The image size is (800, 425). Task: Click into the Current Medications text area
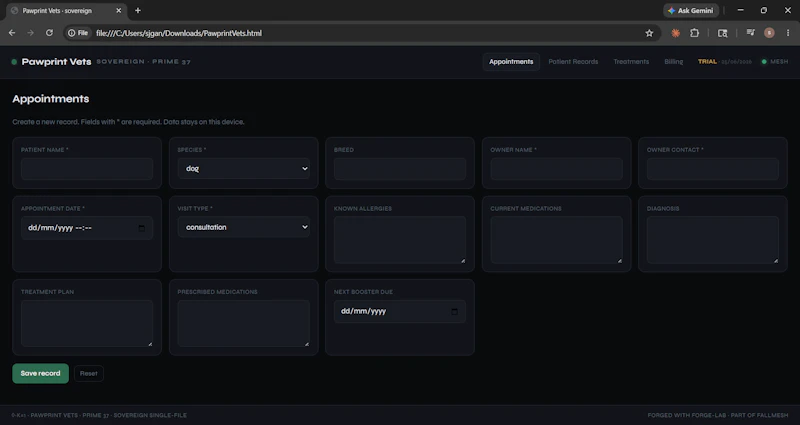556,240
